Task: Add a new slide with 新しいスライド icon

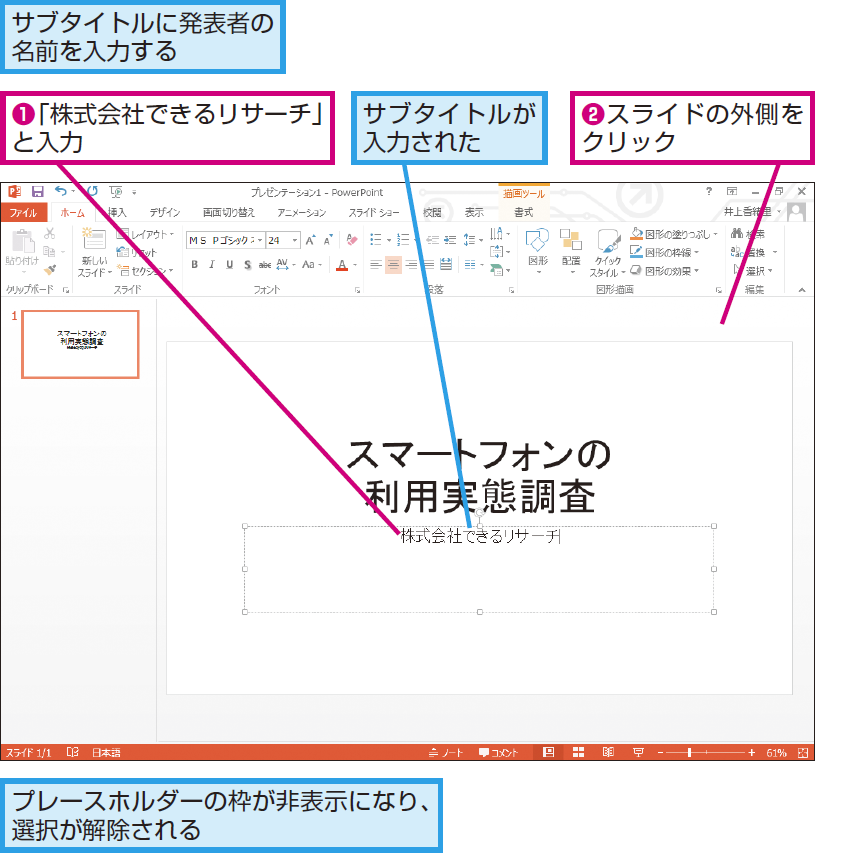Action: click(94, 240)
